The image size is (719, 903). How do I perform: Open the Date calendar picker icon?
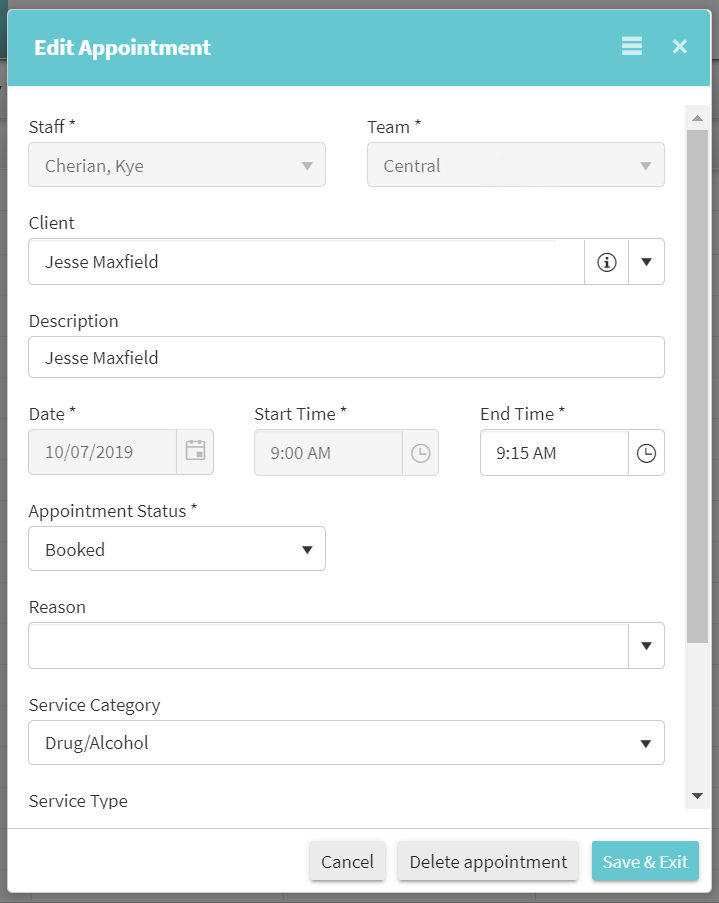click(195, 452)
